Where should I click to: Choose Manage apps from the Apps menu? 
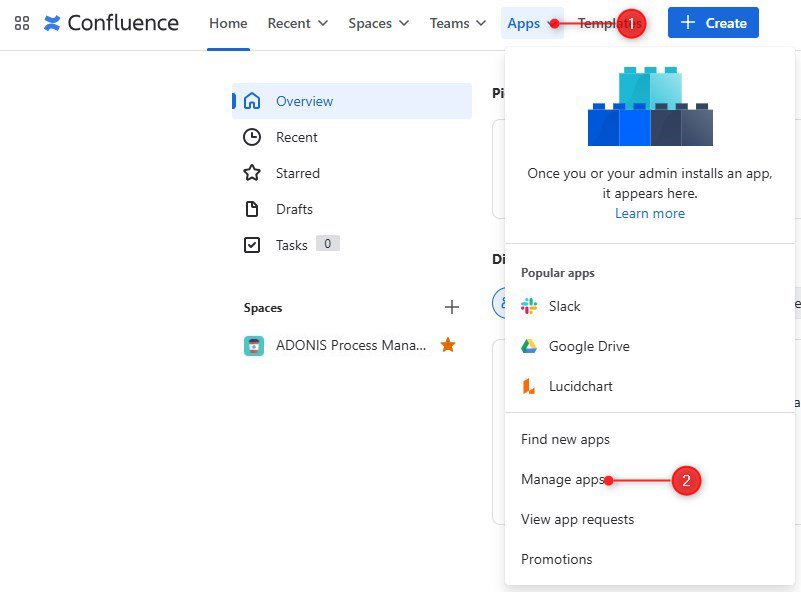(563, 479)
